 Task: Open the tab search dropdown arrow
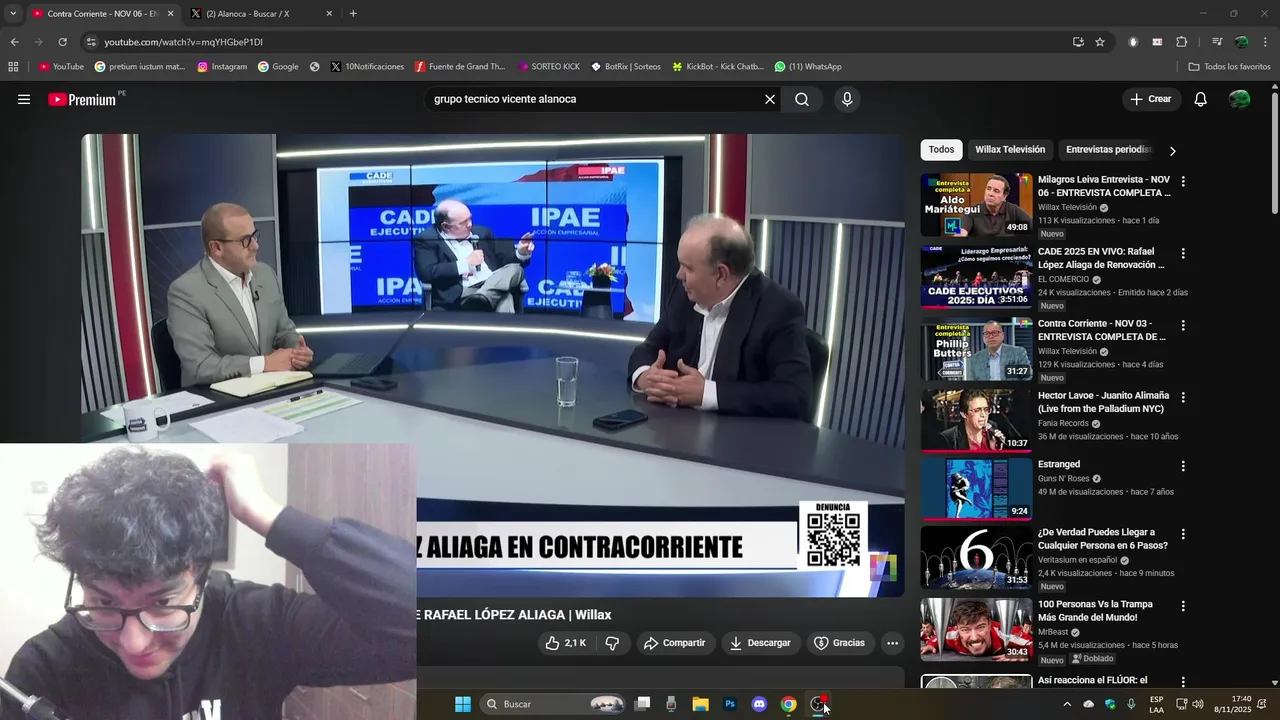tap(13, 13)
